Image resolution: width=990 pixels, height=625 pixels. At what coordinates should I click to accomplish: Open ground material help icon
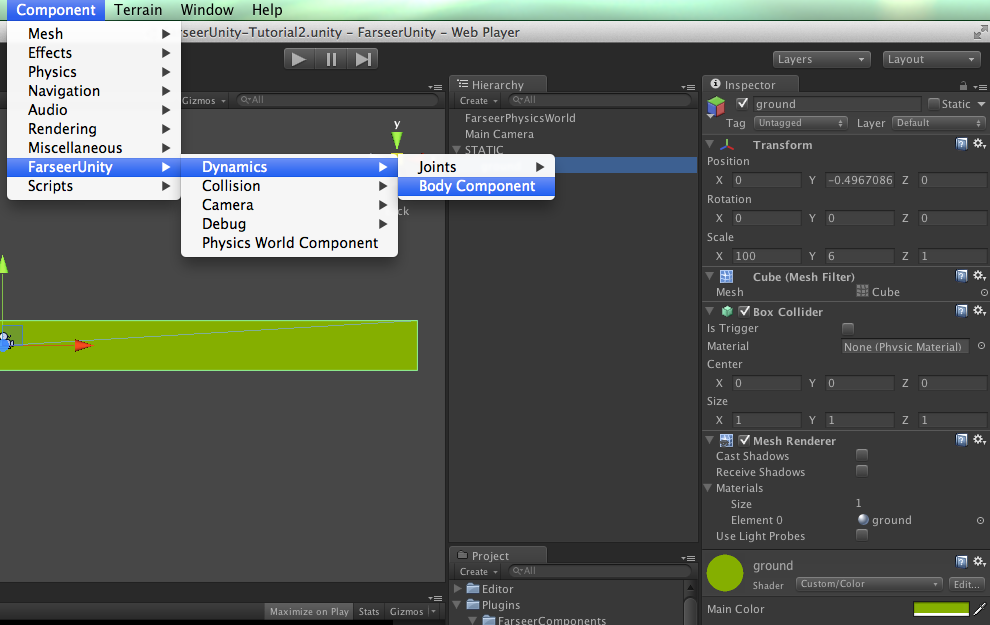961,562
